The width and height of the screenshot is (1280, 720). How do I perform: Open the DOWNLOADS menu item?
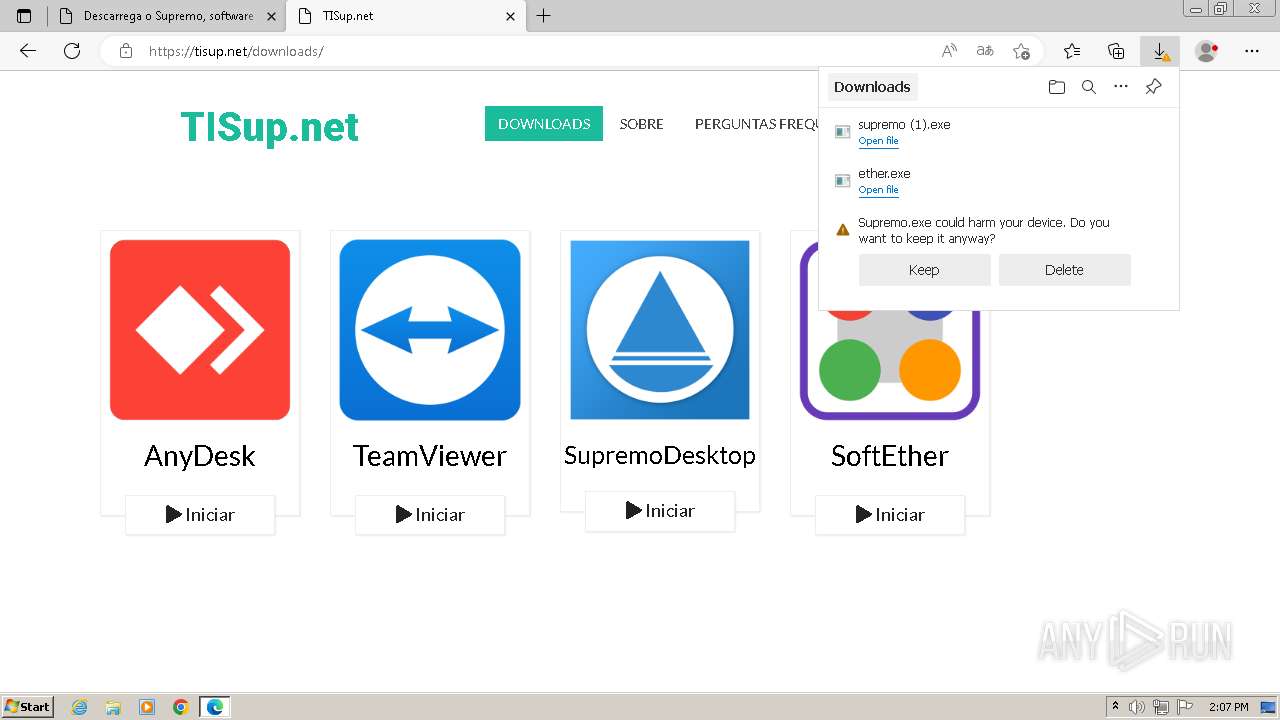coord(544,124)
